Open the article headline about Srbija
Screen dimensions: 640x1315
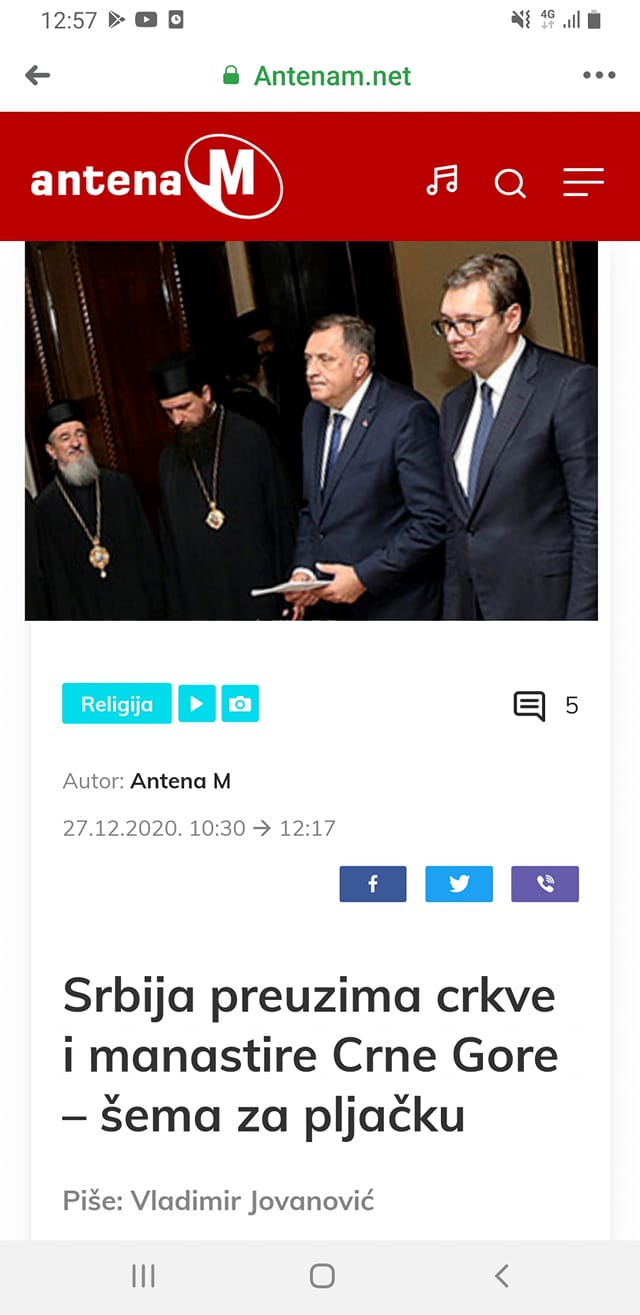tap(309, 1057)
